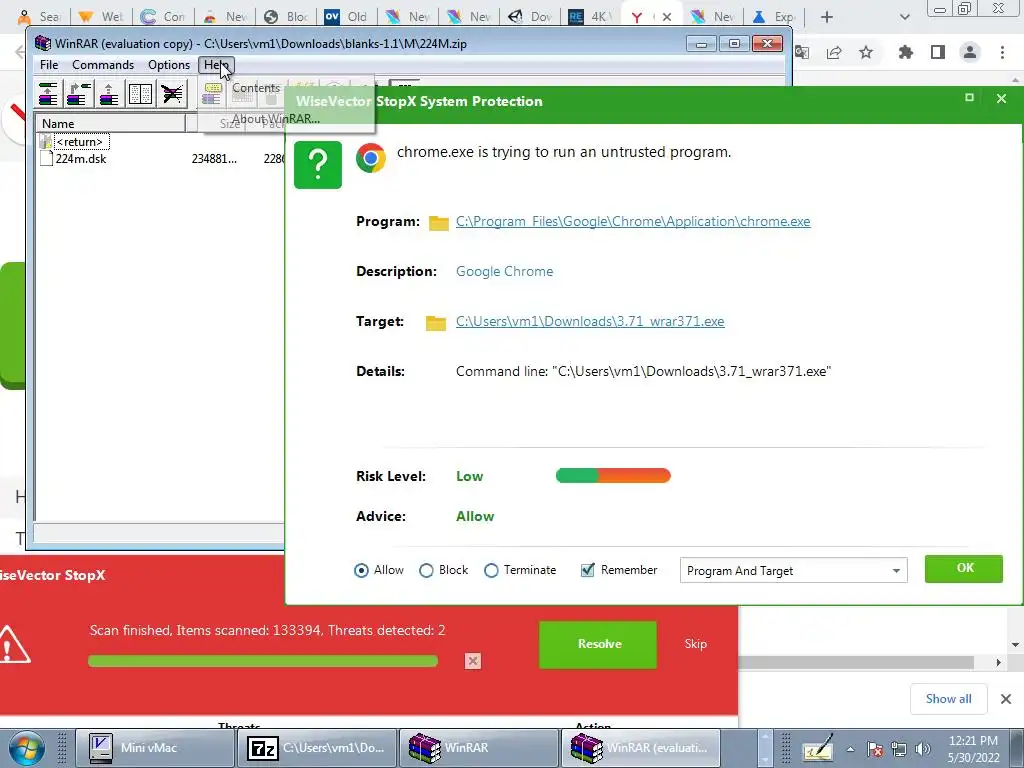This screenshot has width=1024, height=768.
Task: Open the 3.71_wrar371.exe target link
Action: (x=590, y=321)
